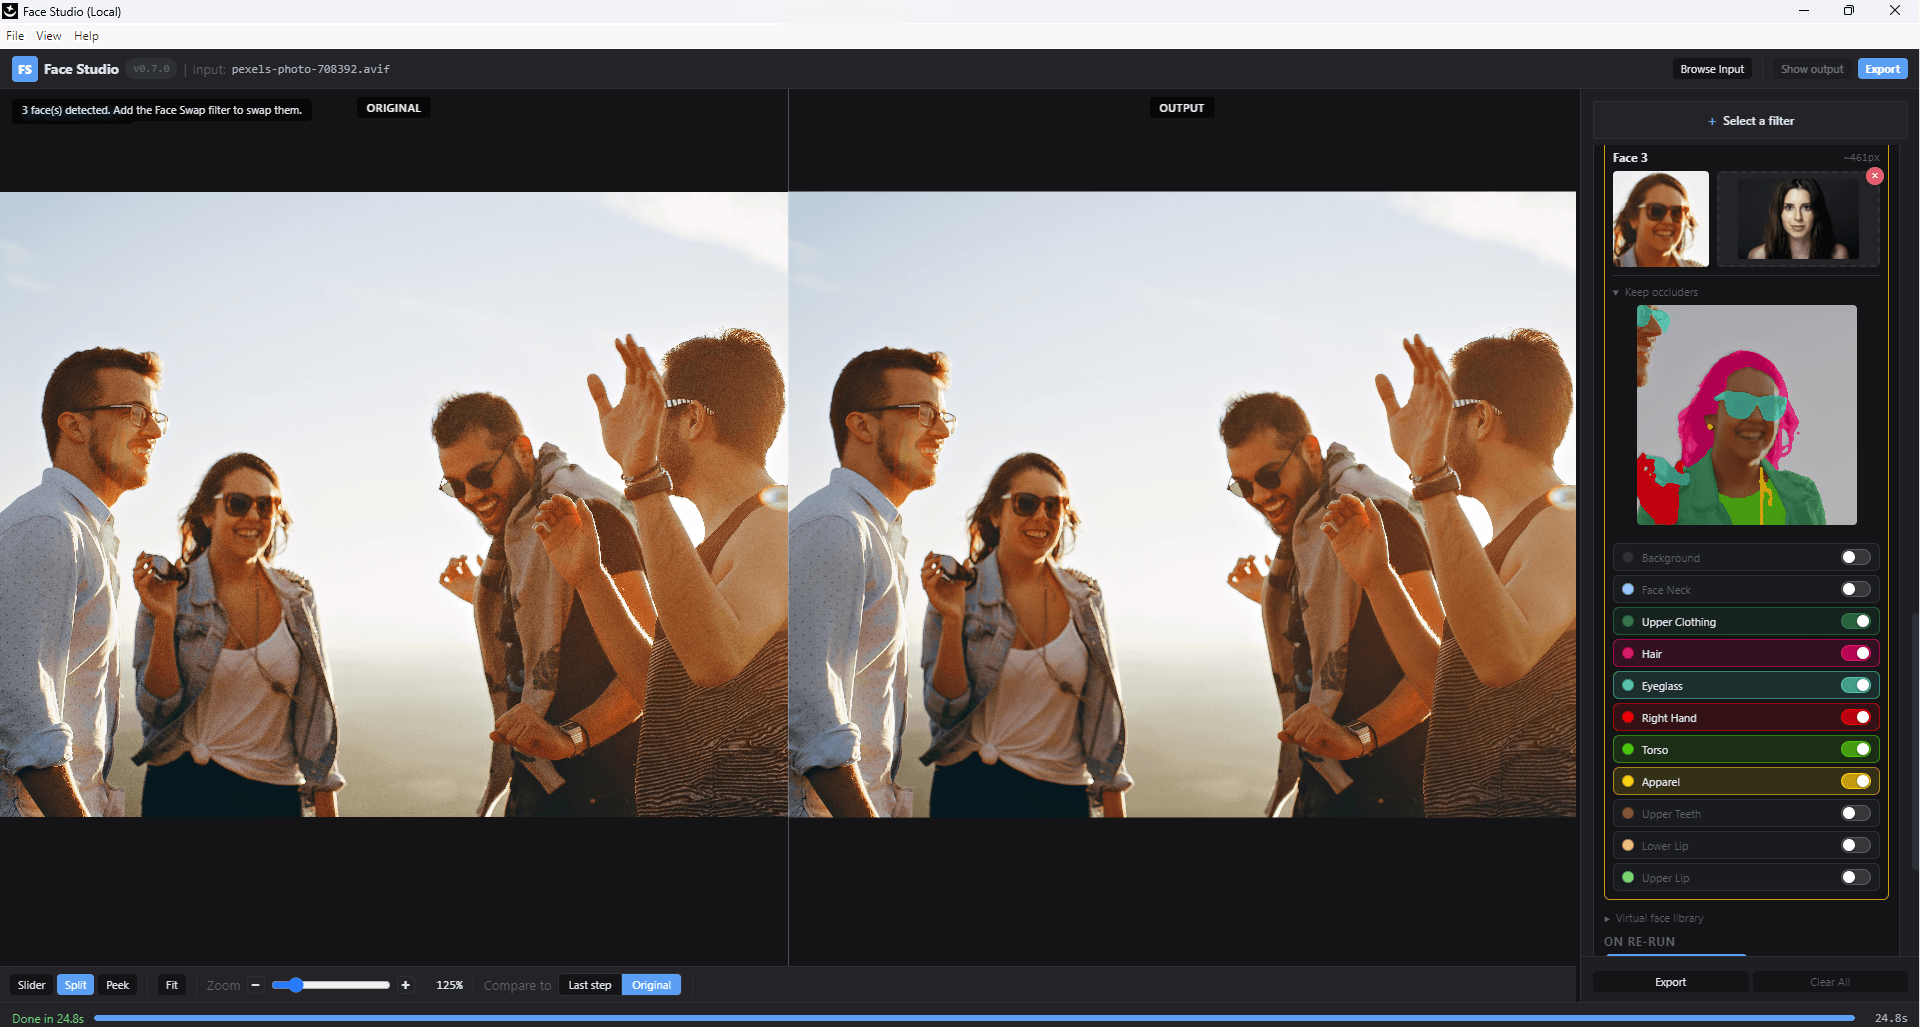Viewport: 1920px width, 1028px height.
Task: Enable the Face Neck occluder switch
Action: tap(1856, 590)
